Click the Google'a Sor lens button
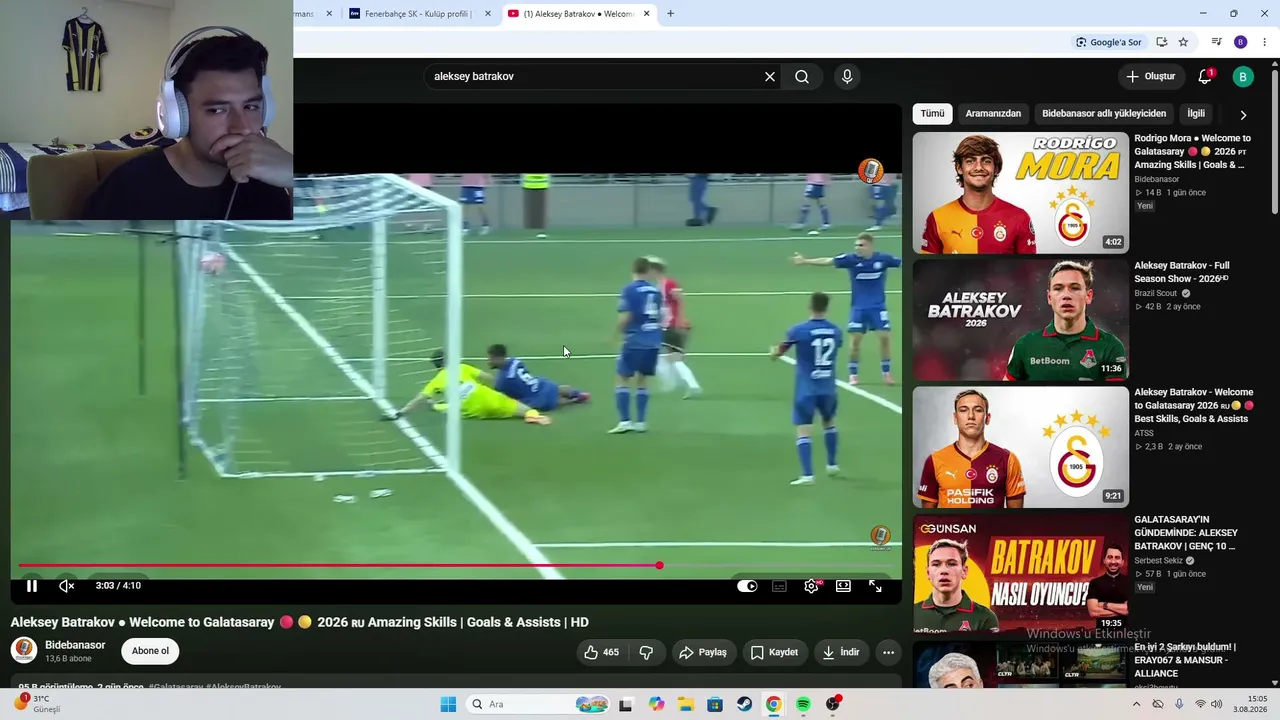This screenshot has width=1280, height=720. pos(1108,42)
